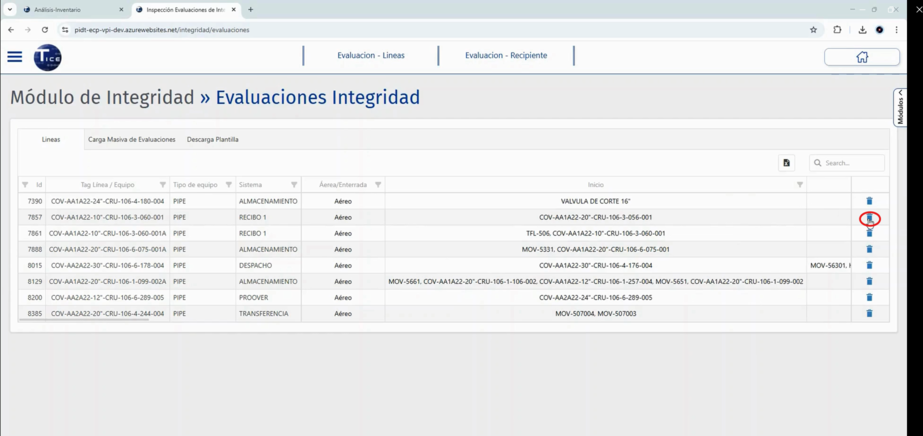Expand the Módulos side panel
Screen dimensions: 923x436
coord(900,106)
